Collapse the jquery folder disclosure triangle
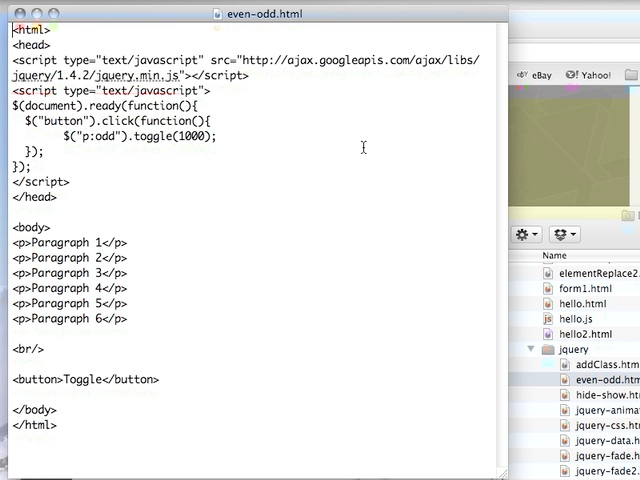 (x=531, y=349)
